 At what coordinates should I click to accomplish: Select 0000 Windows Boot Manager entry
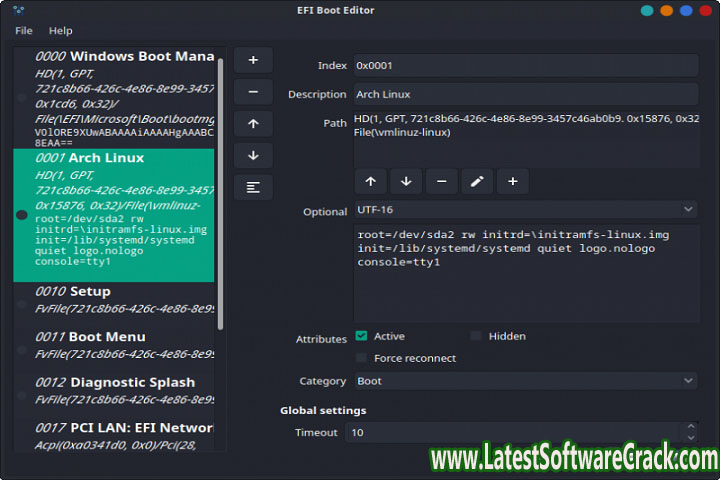[114, 98]
